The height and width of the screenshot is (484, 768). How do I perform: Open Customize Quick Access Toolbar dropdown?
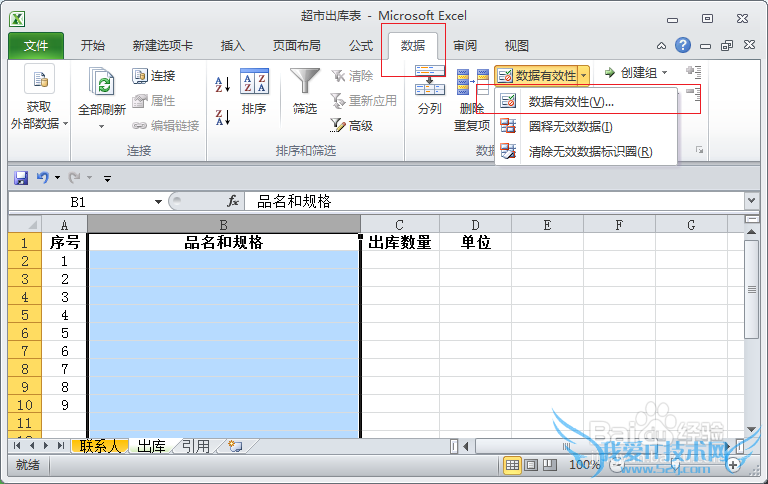click(107, 178)
